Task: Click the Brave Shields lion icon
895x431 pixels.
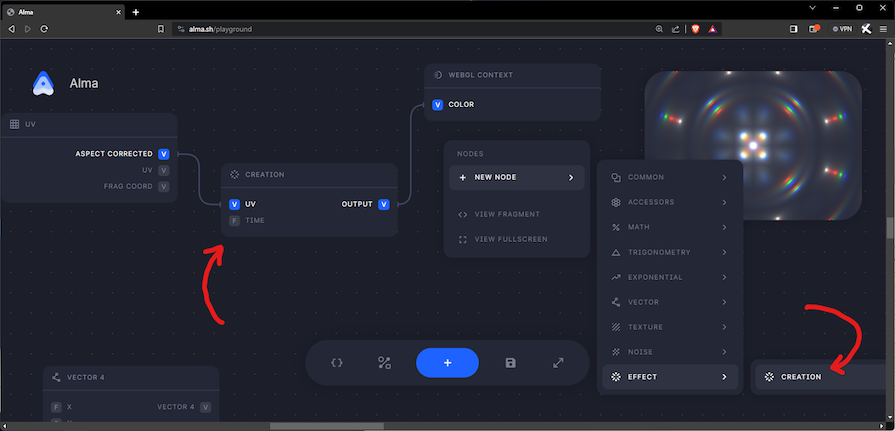Action: click(695, 29)
